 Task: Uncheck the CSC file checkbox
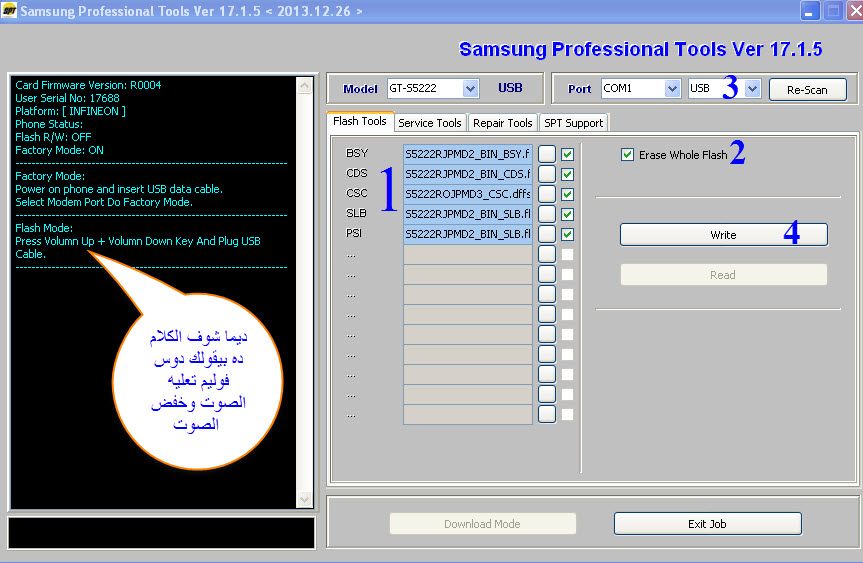click(567, 195)
